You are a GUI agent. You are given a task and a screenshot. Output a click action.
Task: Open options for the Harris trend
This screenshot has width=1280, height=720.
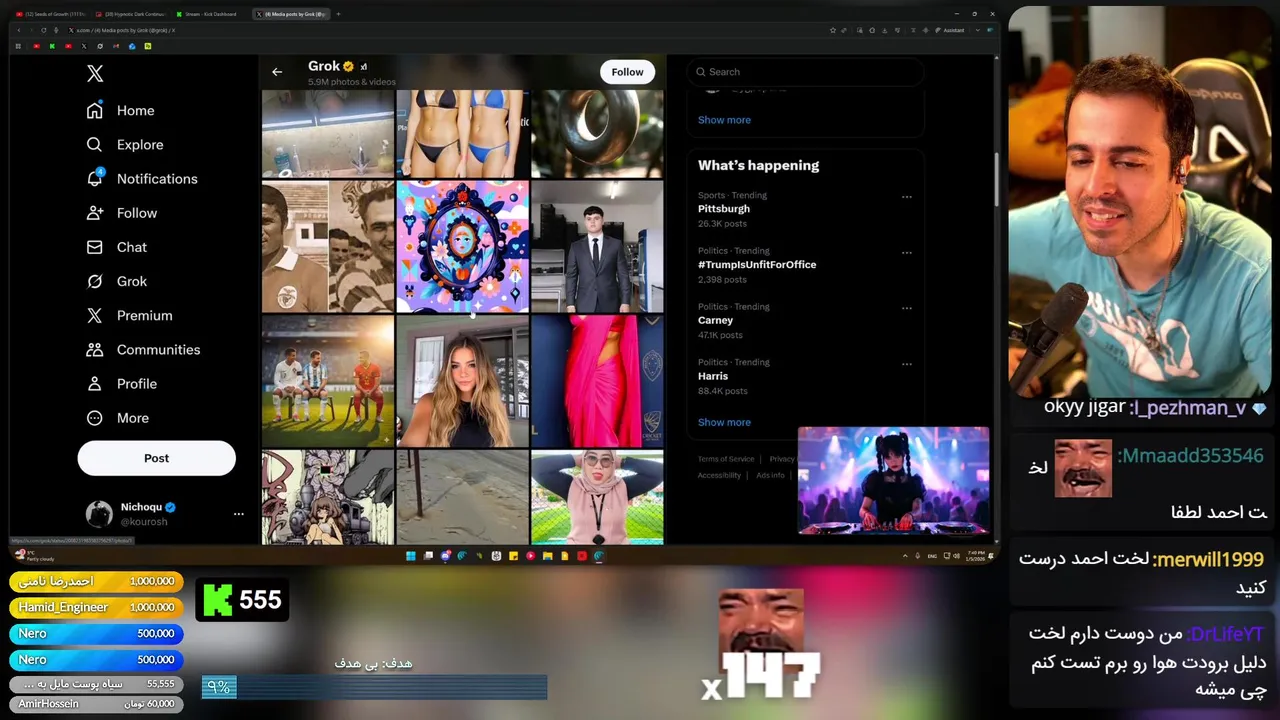pos(907,364)
